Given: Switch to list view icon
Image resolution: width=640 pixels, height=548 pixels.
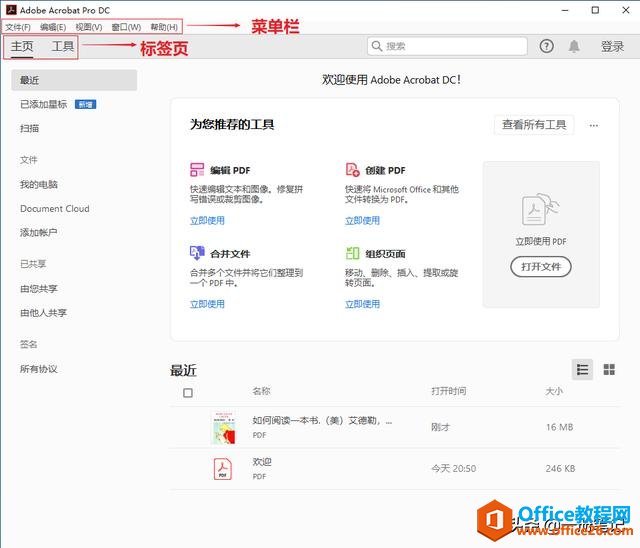Looking at the screenshot, I should [x=582, y=370].
